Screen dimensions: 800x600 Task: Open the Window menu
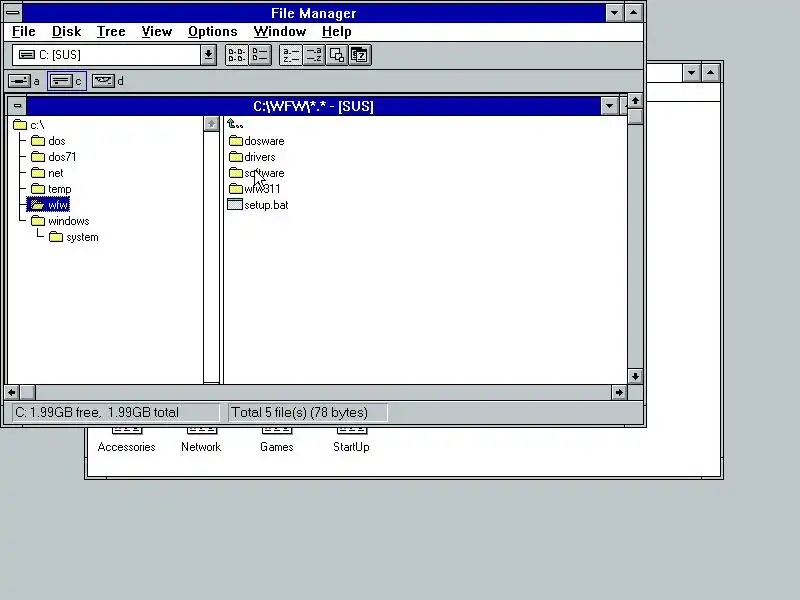280,32
